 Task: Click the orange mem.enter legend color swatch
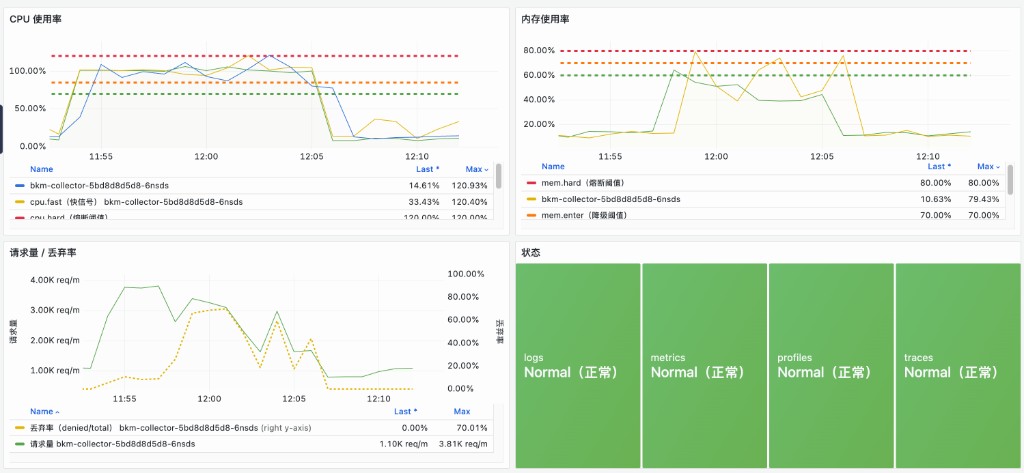[x=531, y=215]
